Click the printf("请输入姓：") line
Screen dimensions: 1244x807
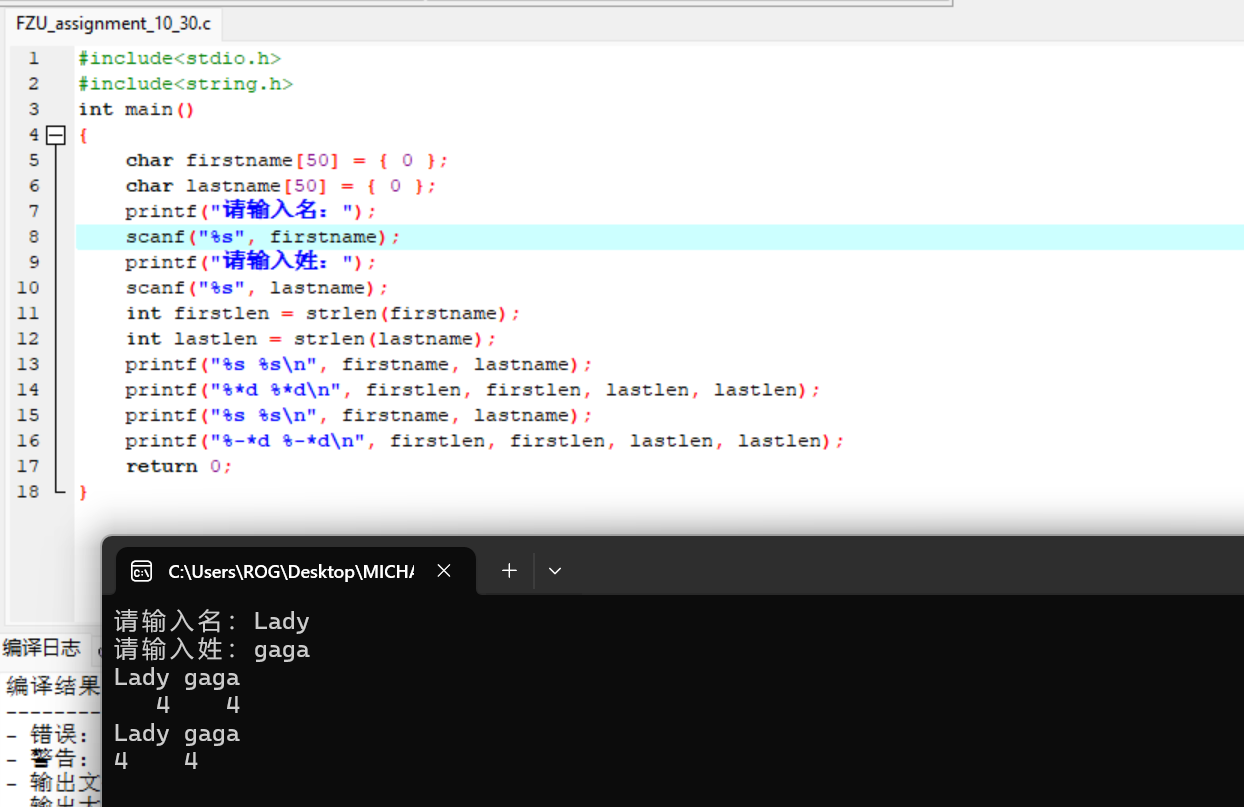pos(251,262)
